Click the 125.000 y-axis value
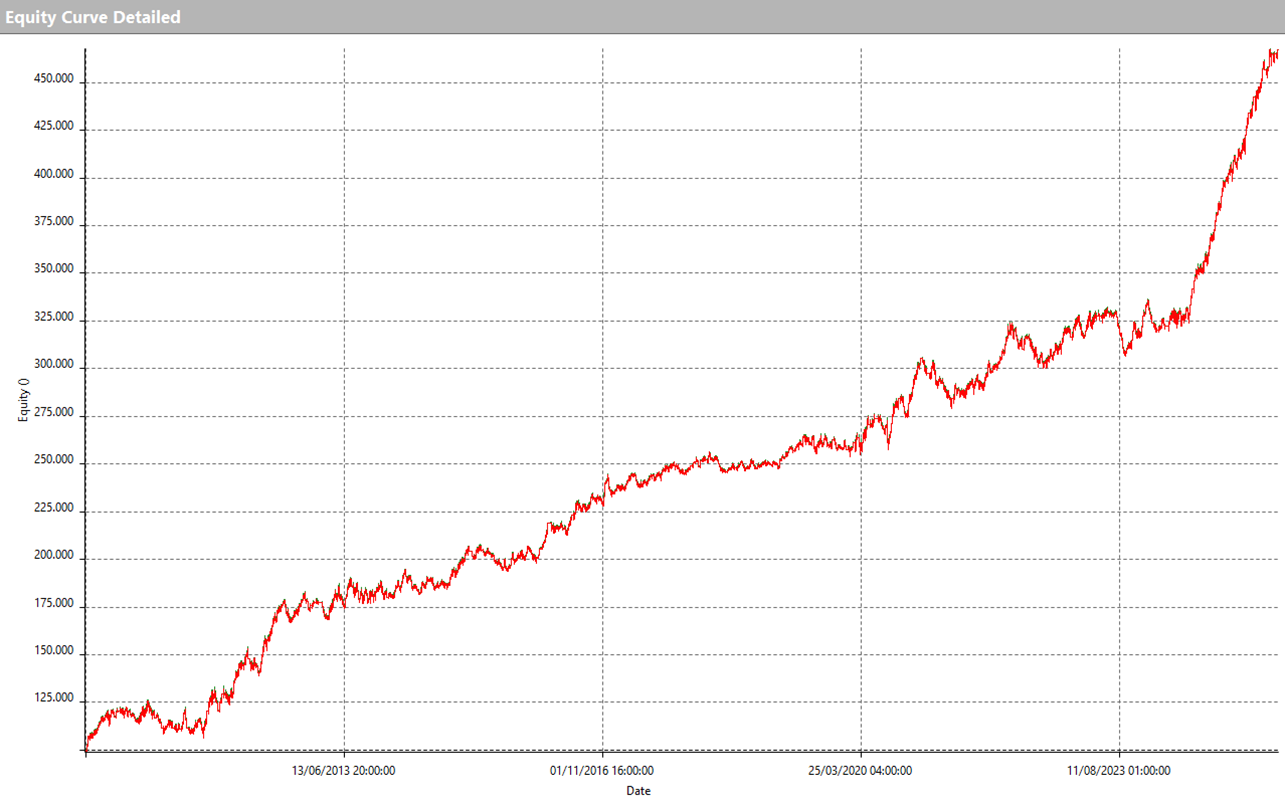1285x803 pixels. click(x=53, y=700)
